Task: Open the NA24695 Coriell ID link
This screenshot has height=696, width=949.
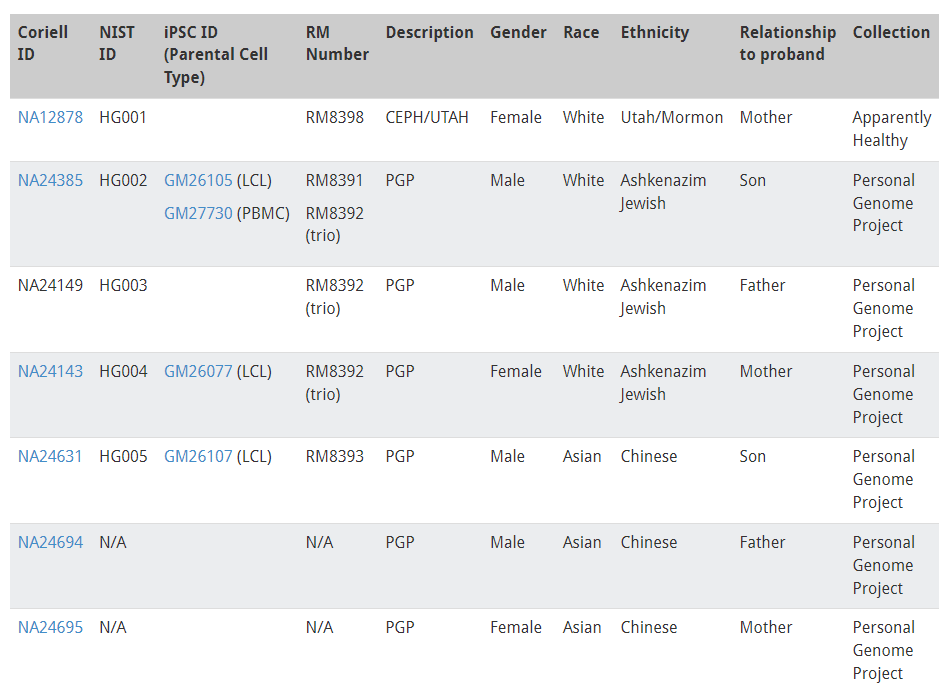Action: 50,628
